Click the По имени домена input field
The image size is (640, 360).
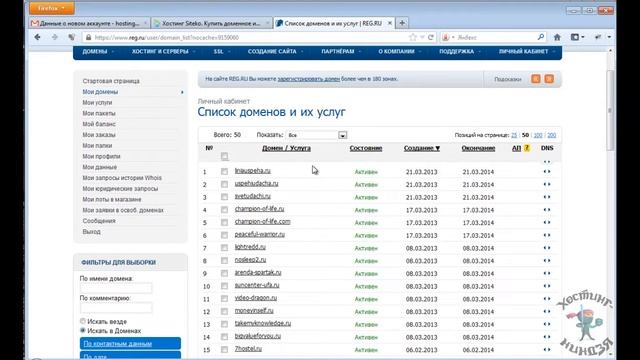coord(116,288)
